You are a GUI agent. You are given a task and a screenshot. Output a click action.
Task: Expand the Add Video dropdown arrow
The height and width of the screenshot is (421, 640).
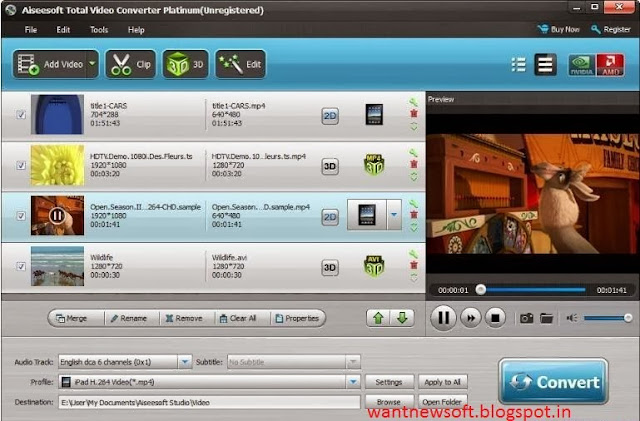[92, 64]
